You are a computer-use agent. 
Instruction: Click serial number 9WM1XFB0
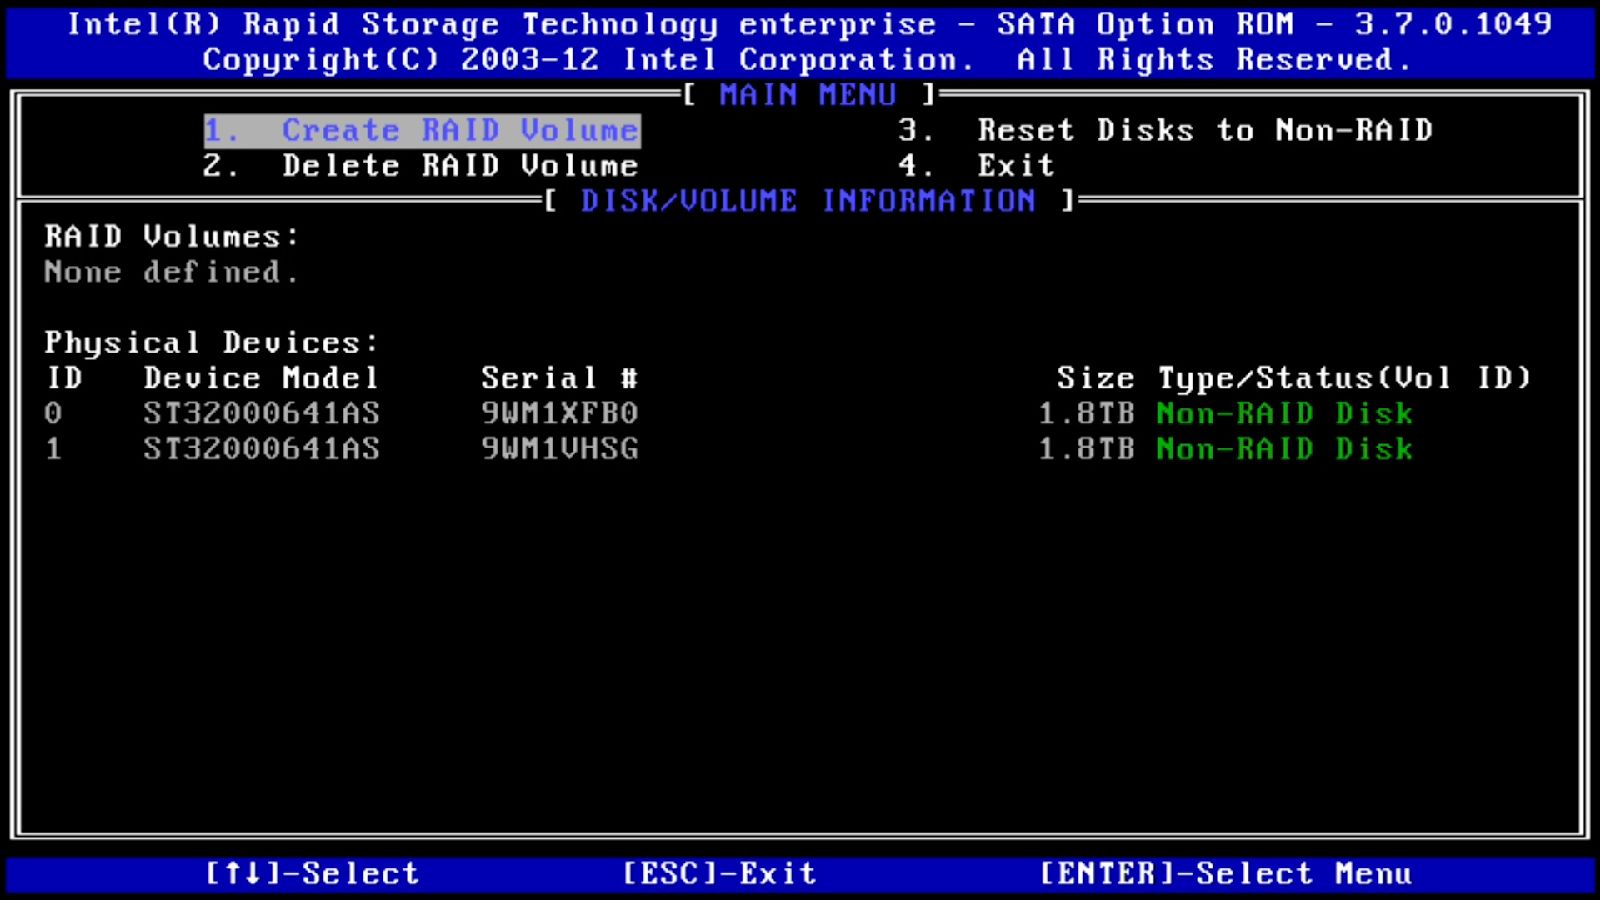(560, 413)
